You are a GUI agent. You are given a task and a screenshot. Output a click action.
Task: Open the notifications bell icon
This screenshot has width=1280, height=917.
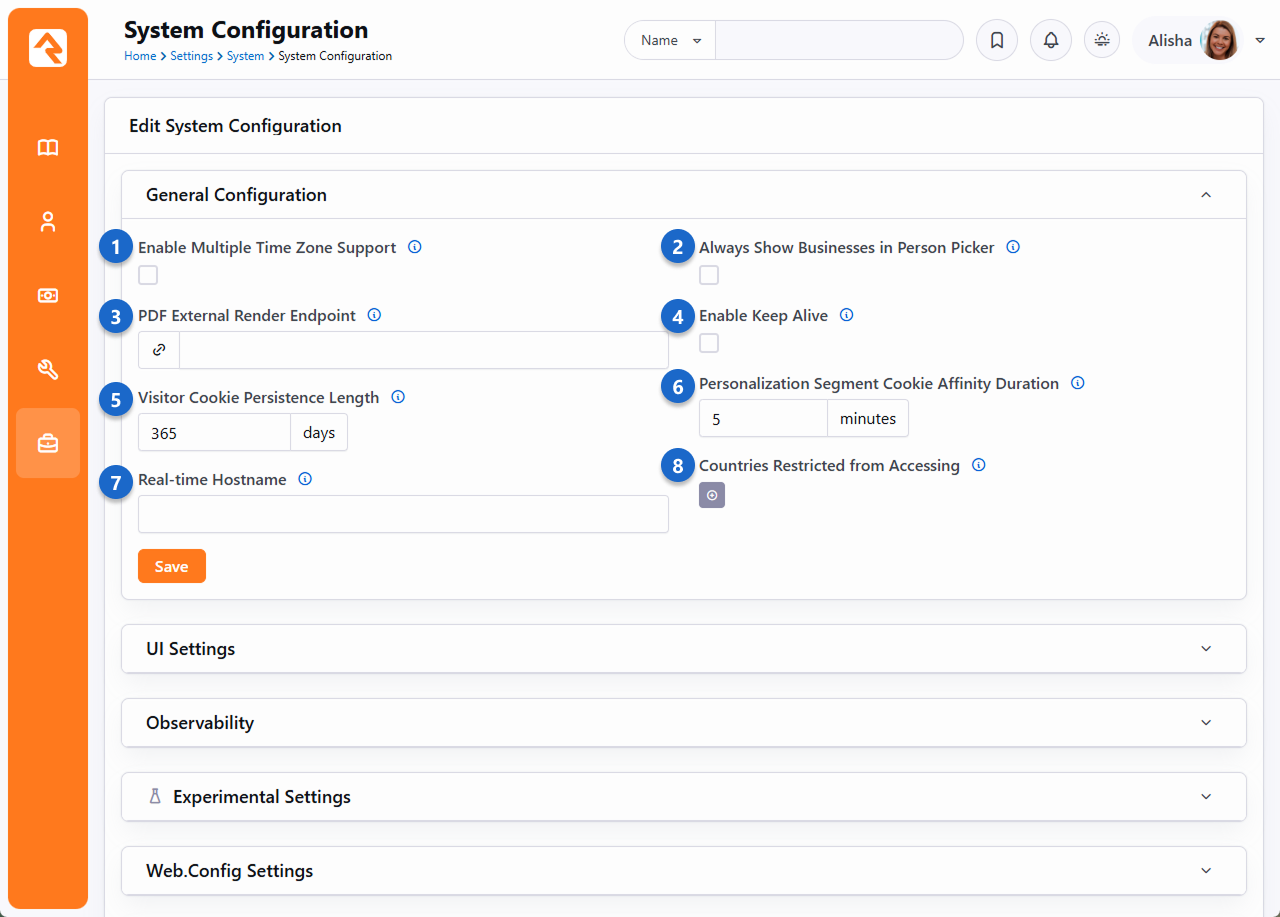point(1050,41)
